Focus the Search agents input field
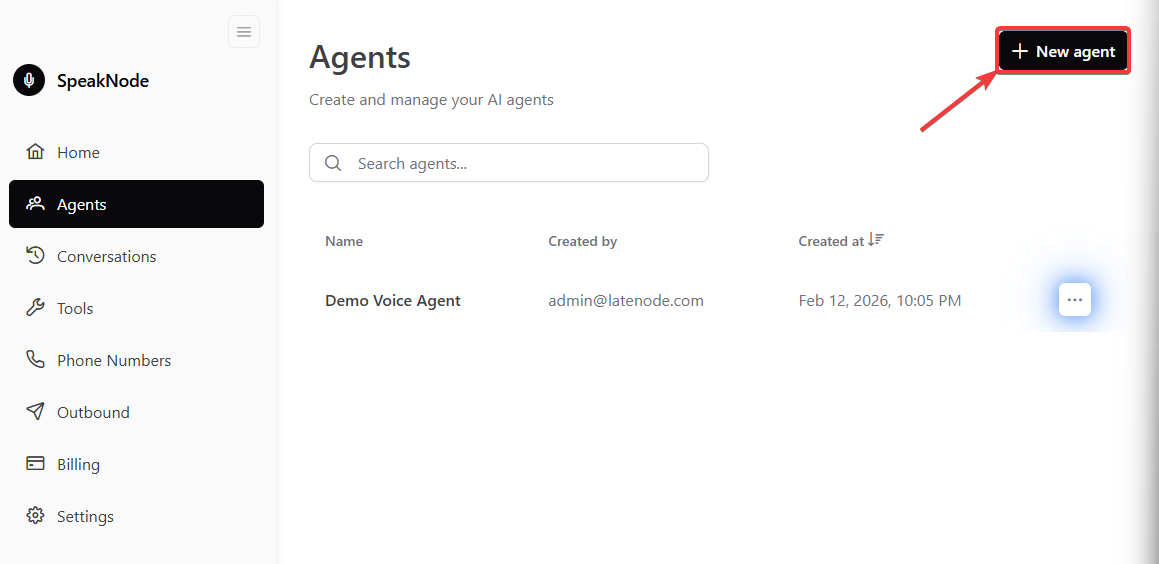 click(x=520, y=163)
